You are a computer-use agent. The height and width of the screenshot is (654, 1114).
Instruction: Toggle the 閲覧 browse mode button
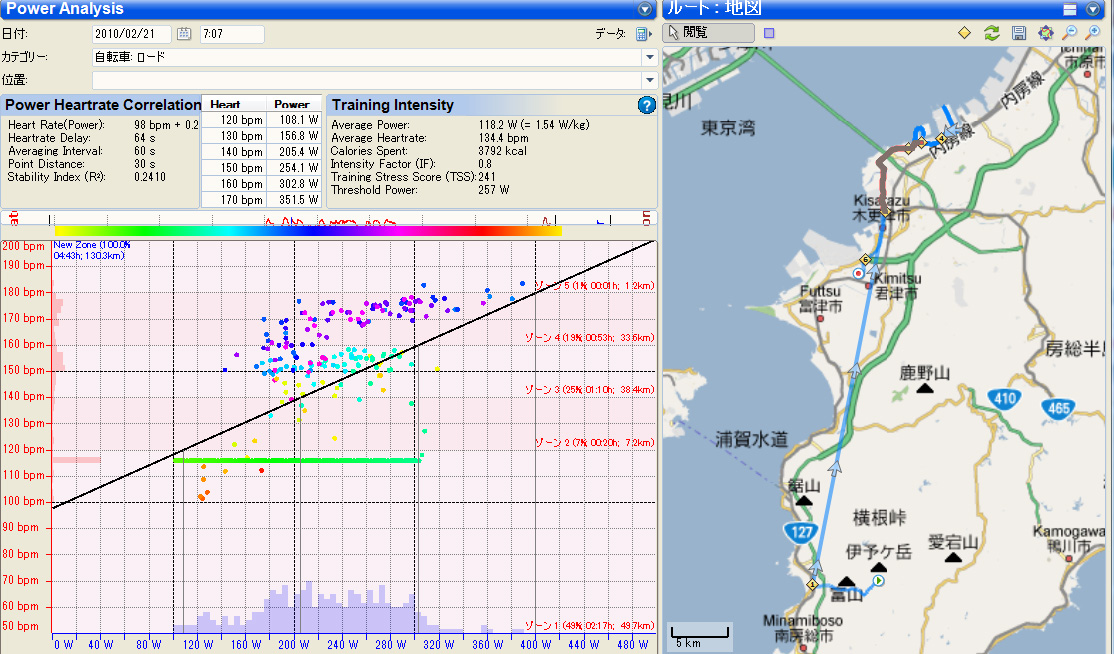click(x=709, y=33)
